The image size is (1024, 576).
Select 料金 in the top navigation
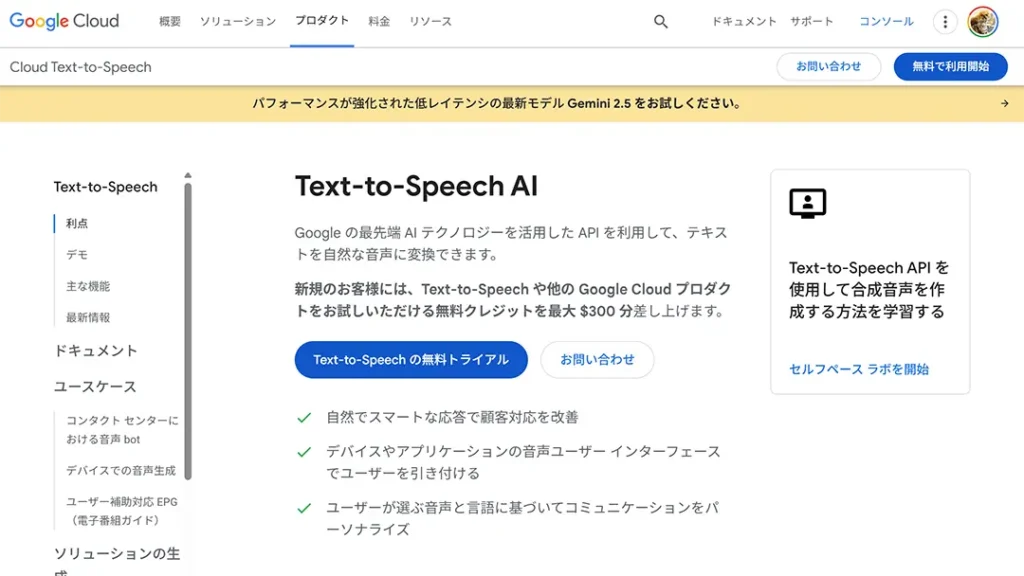click(379, 20)
